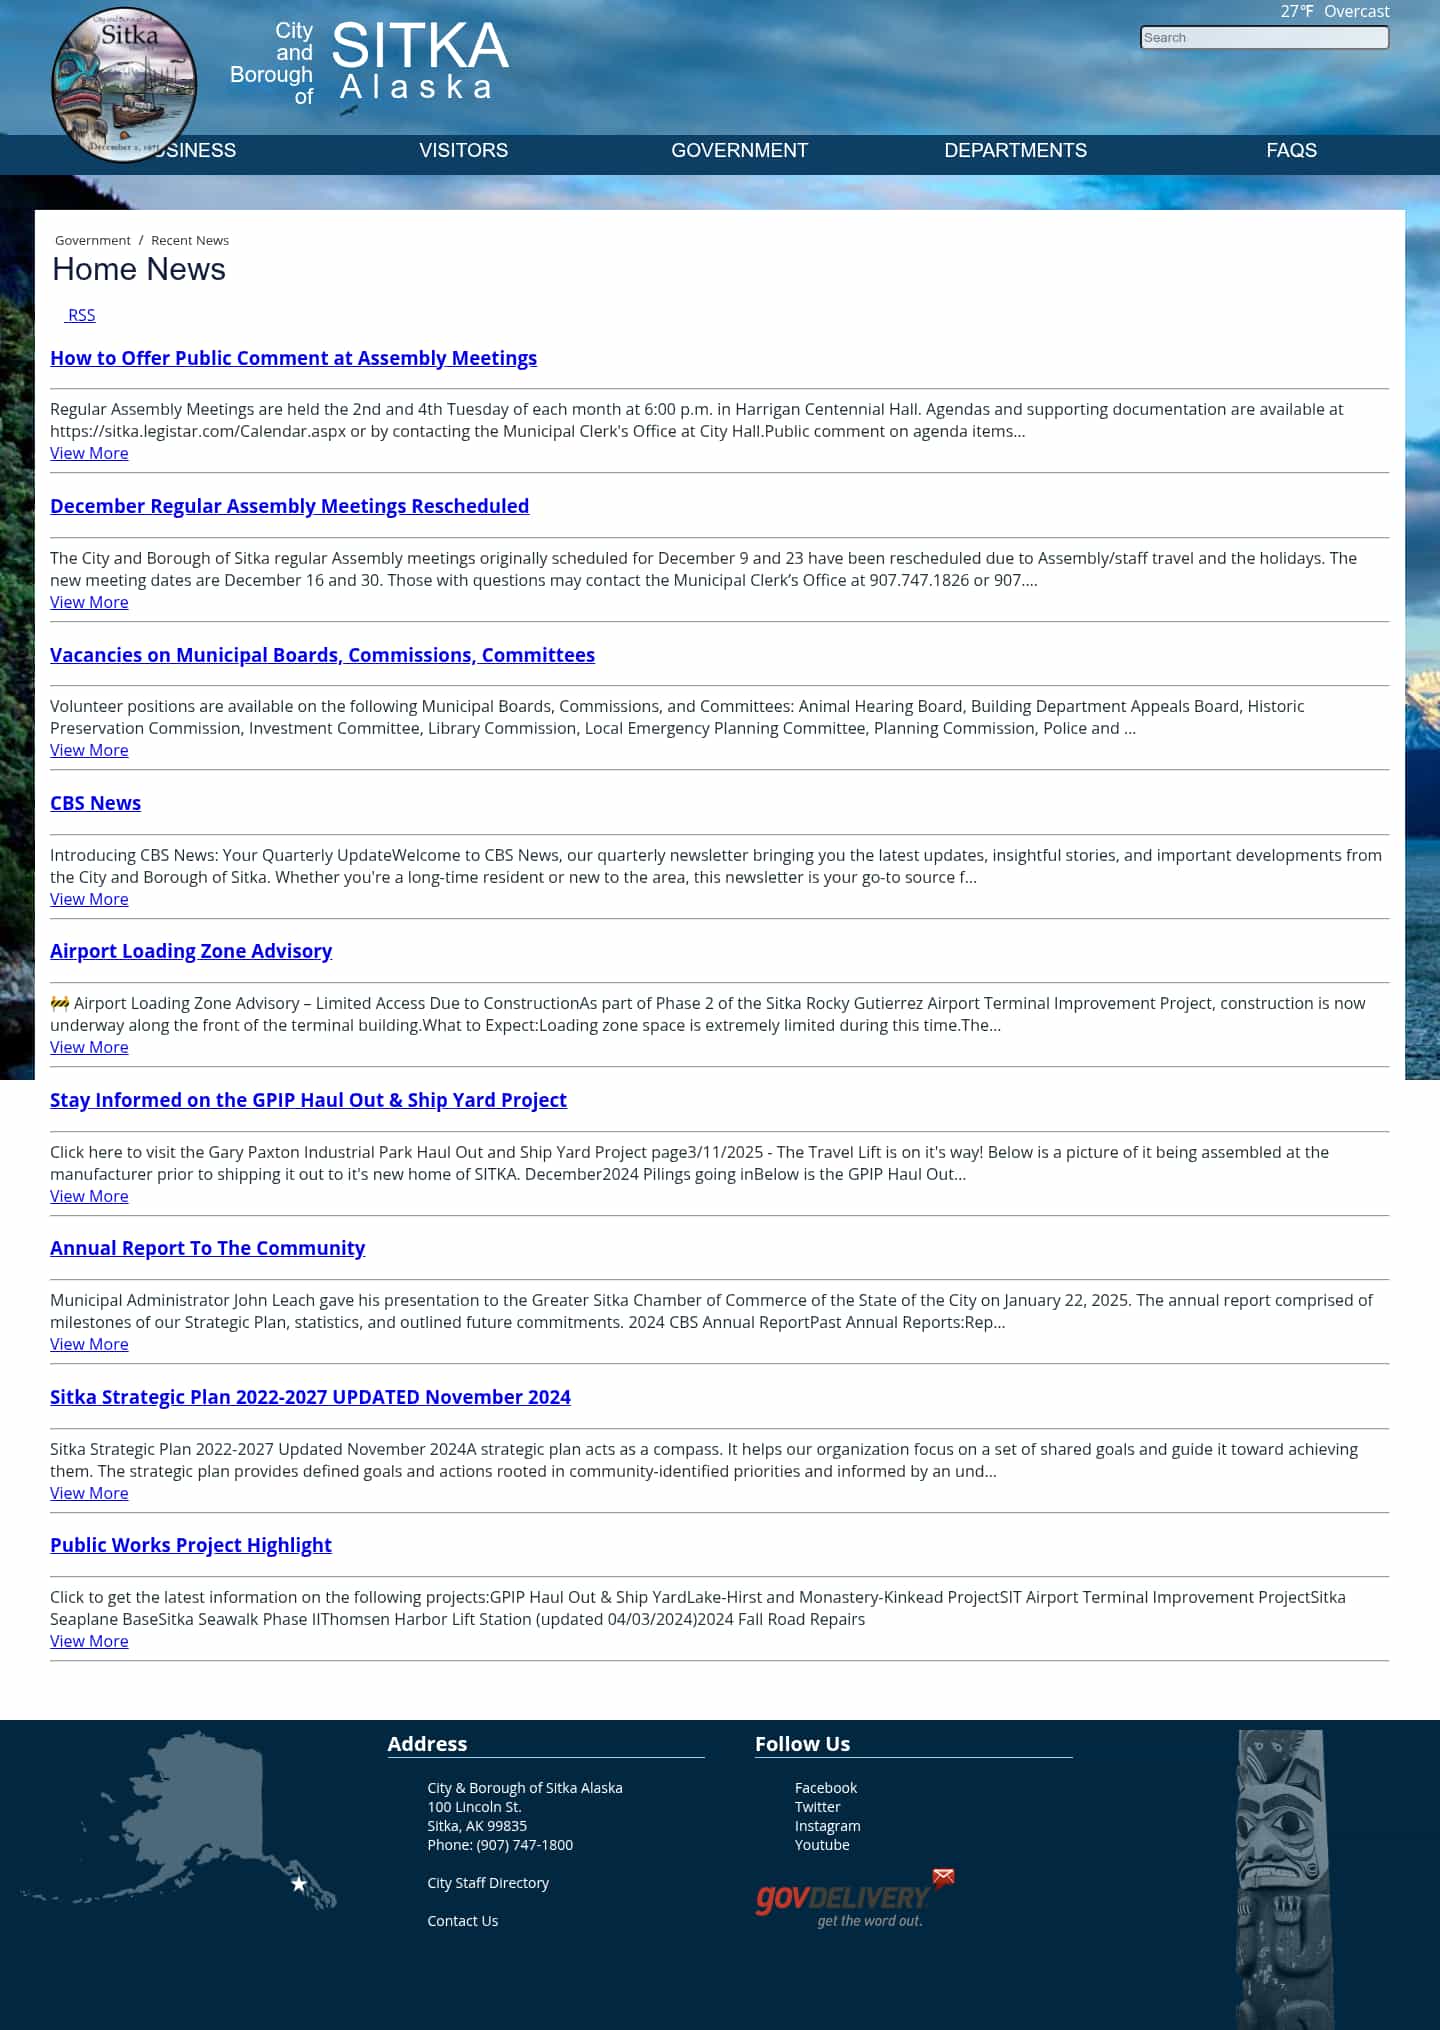The height and width of the screenshot is (2030, 1440).
Task: Open Sitka Strategic Plan 2022-2027 article
Action: point(310,1397)
